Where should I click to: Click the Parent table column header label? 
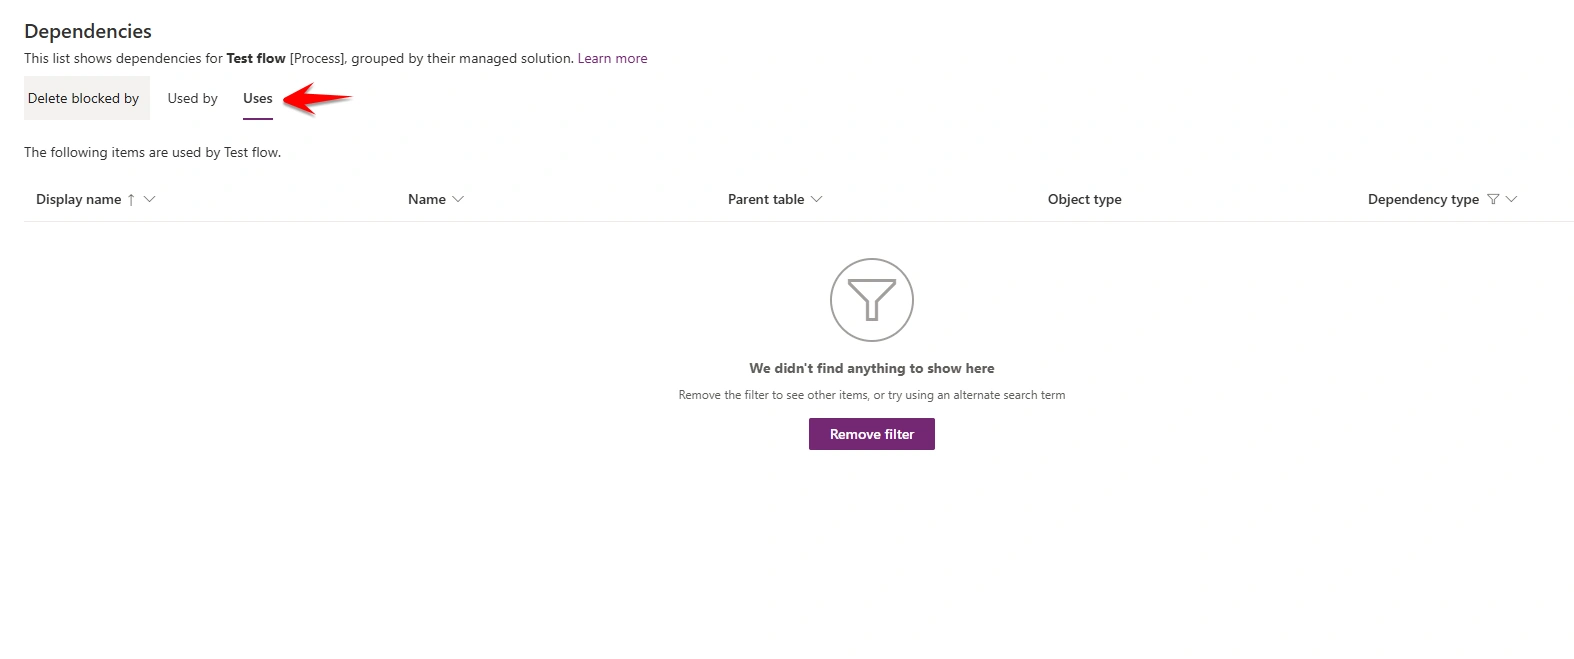point(766,199)
